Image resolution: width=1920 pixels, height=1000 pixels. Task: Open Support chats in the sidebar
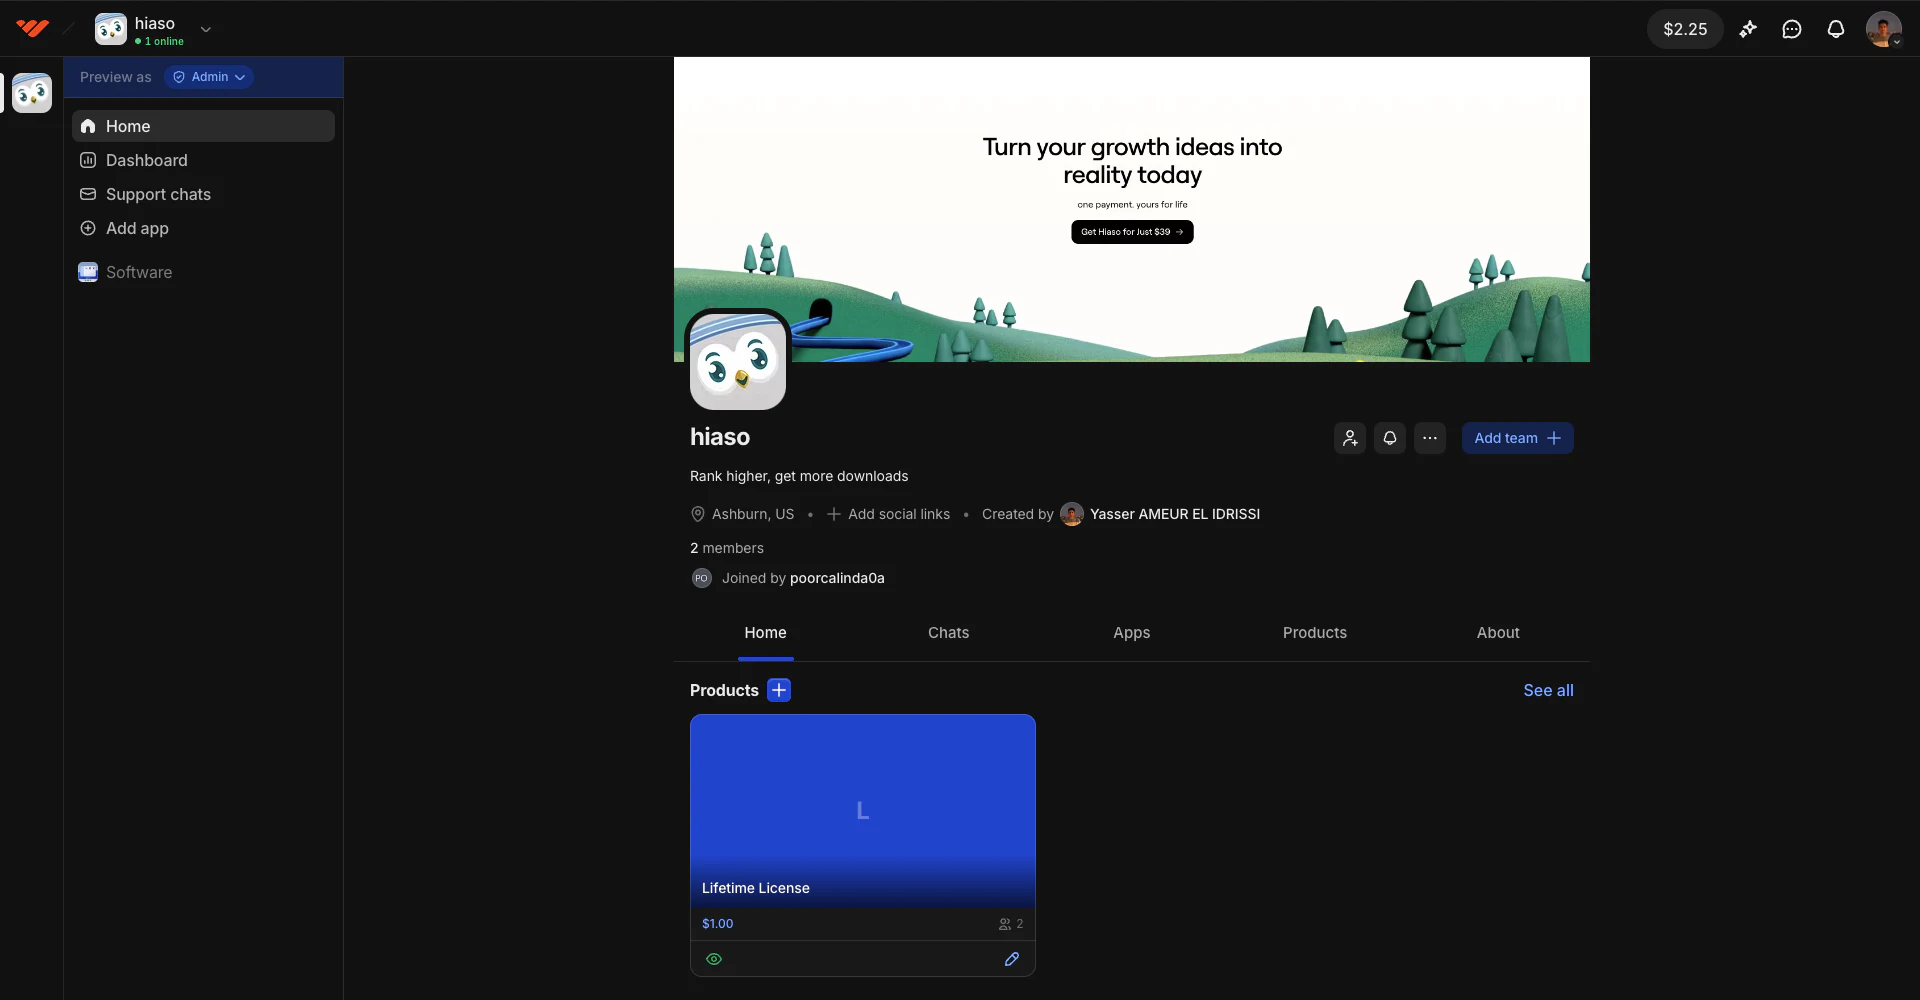click(x=203, y=194)
